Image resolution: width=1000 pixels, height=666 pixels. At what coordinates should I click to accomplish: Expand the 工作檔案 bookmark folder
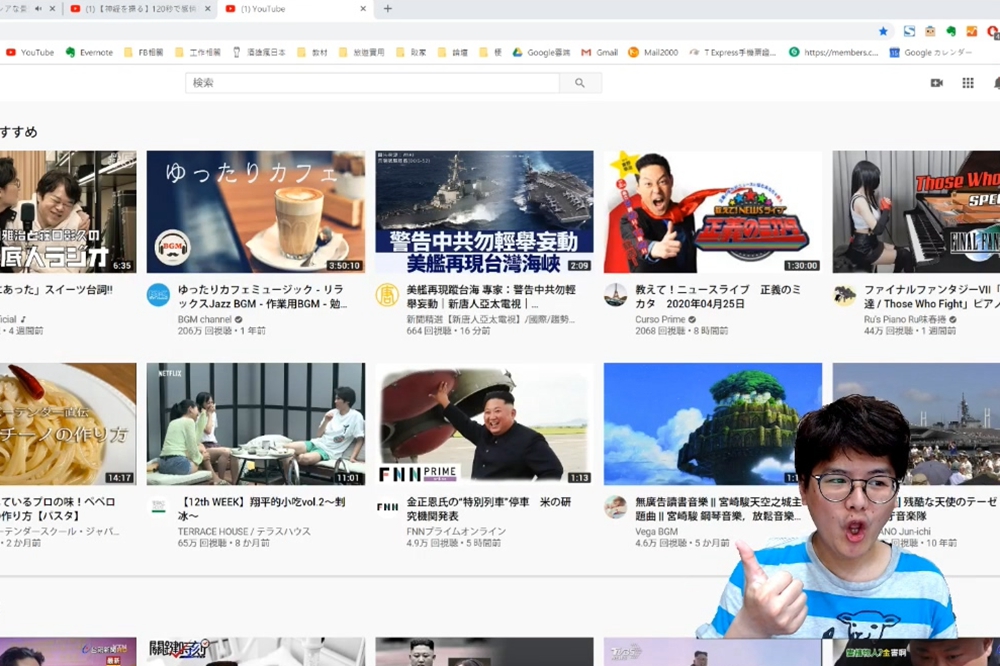point(198,52)
